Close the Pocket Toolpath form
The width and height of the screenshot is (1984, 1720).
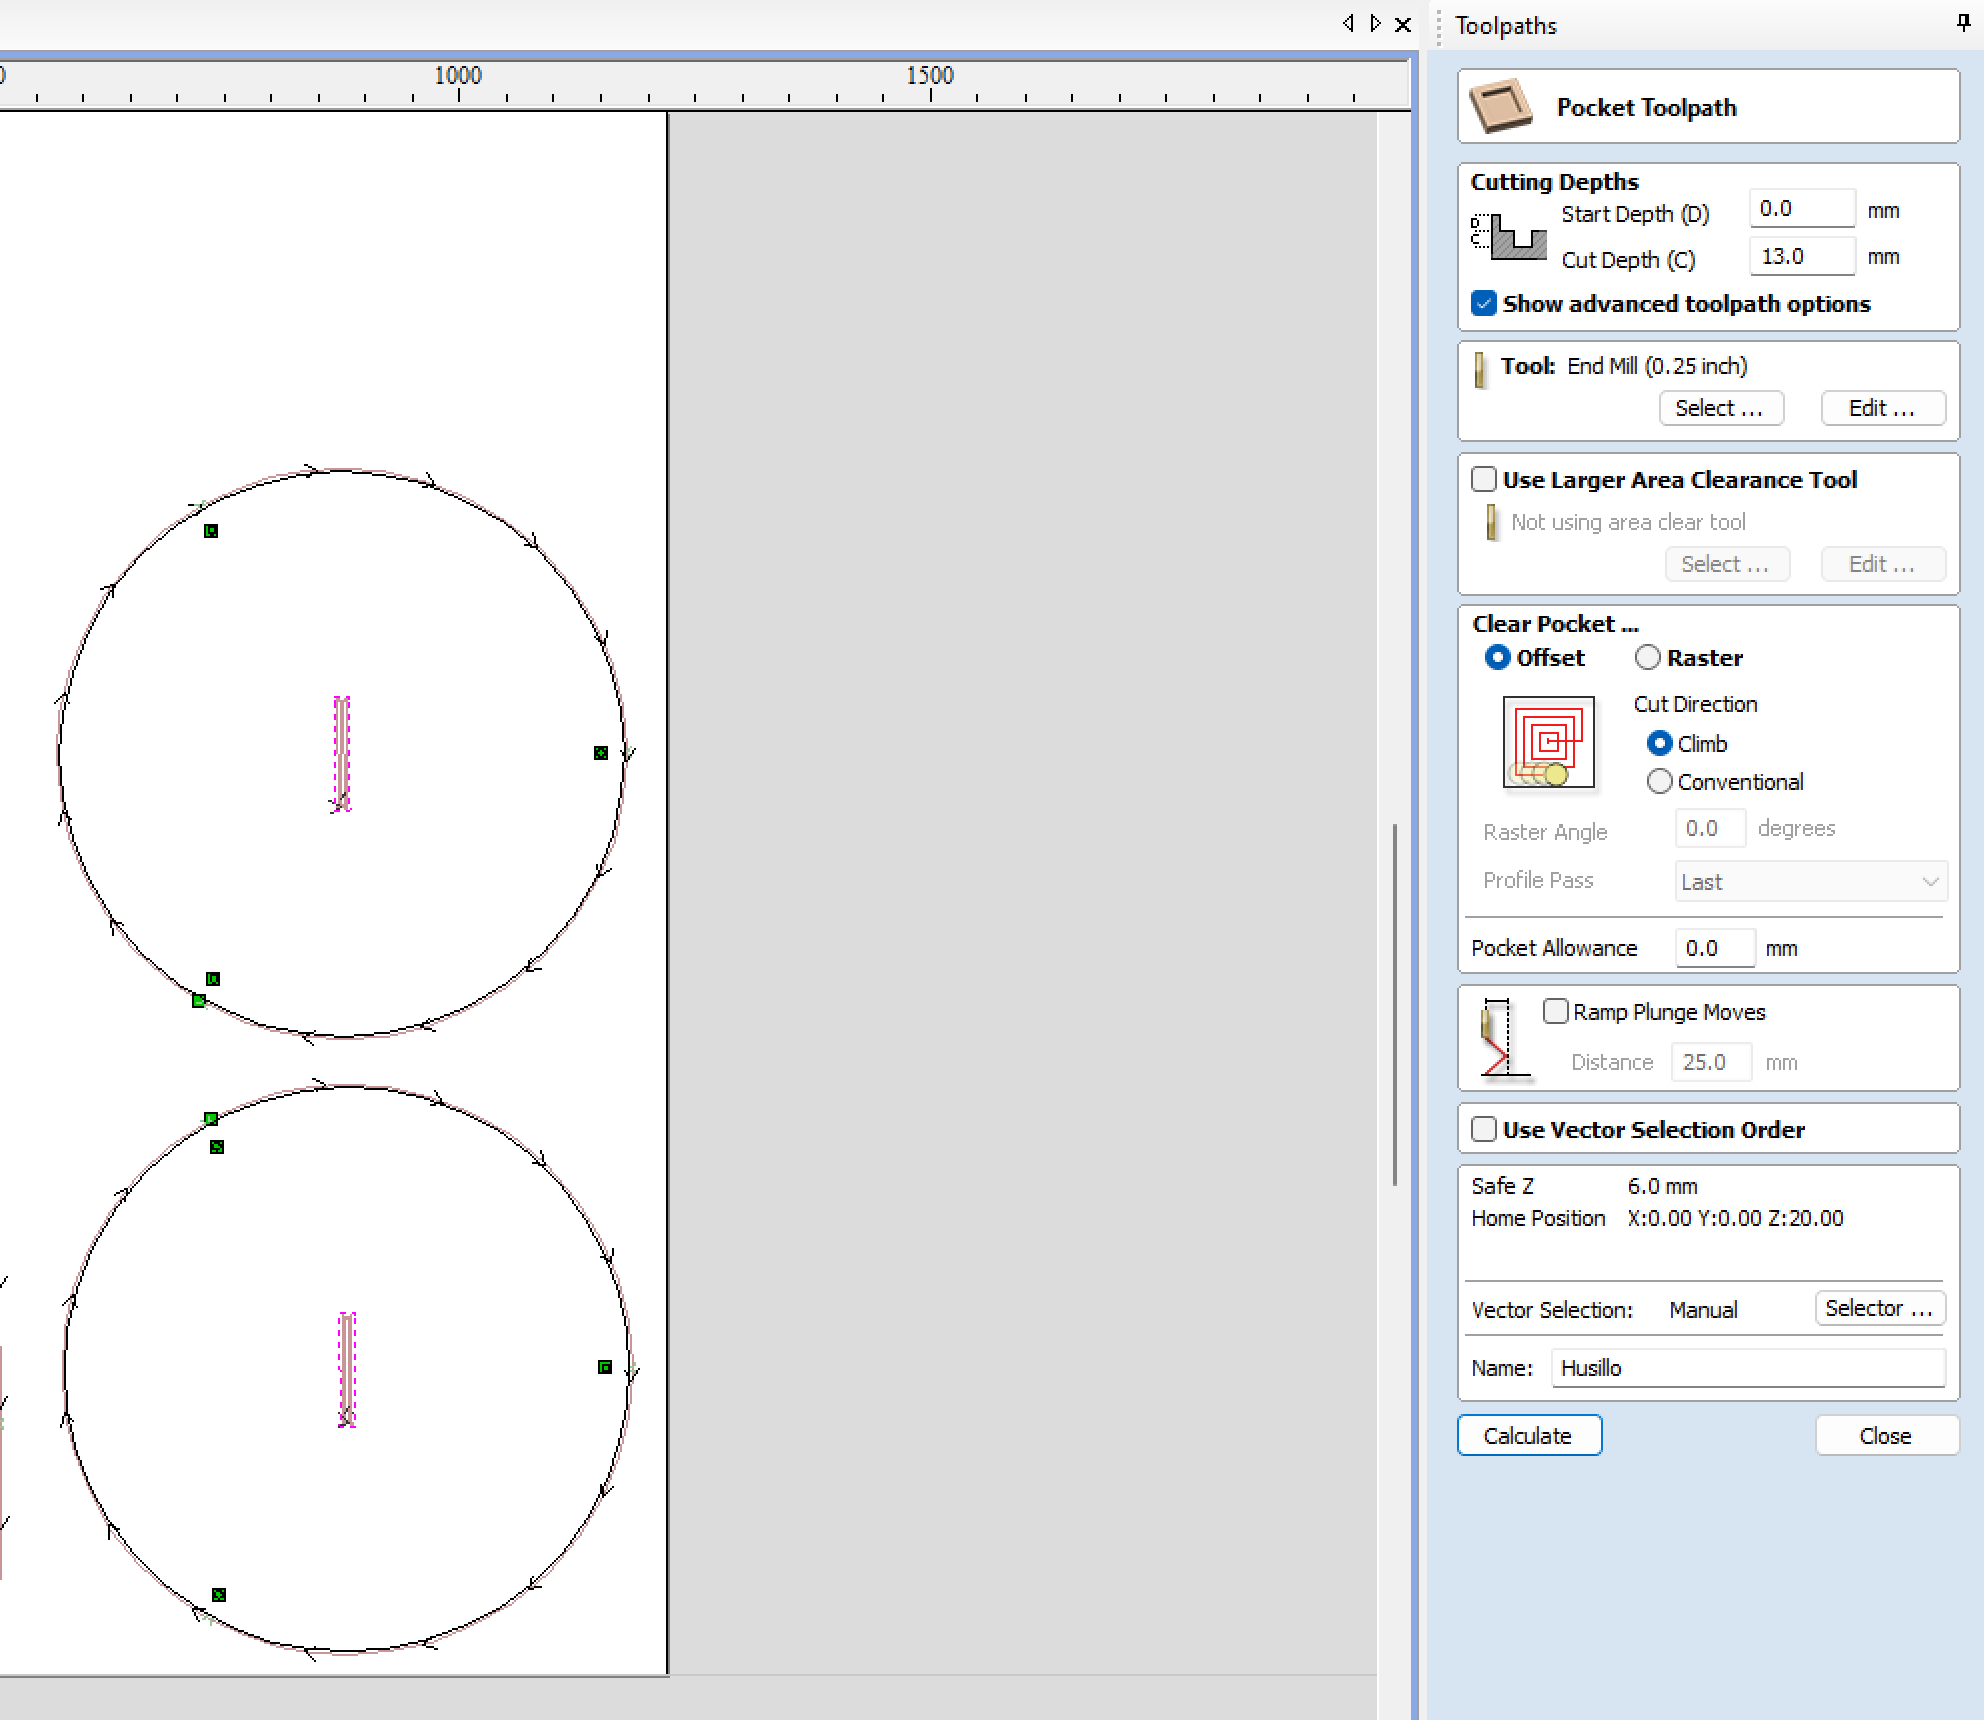point(1886,1436)
